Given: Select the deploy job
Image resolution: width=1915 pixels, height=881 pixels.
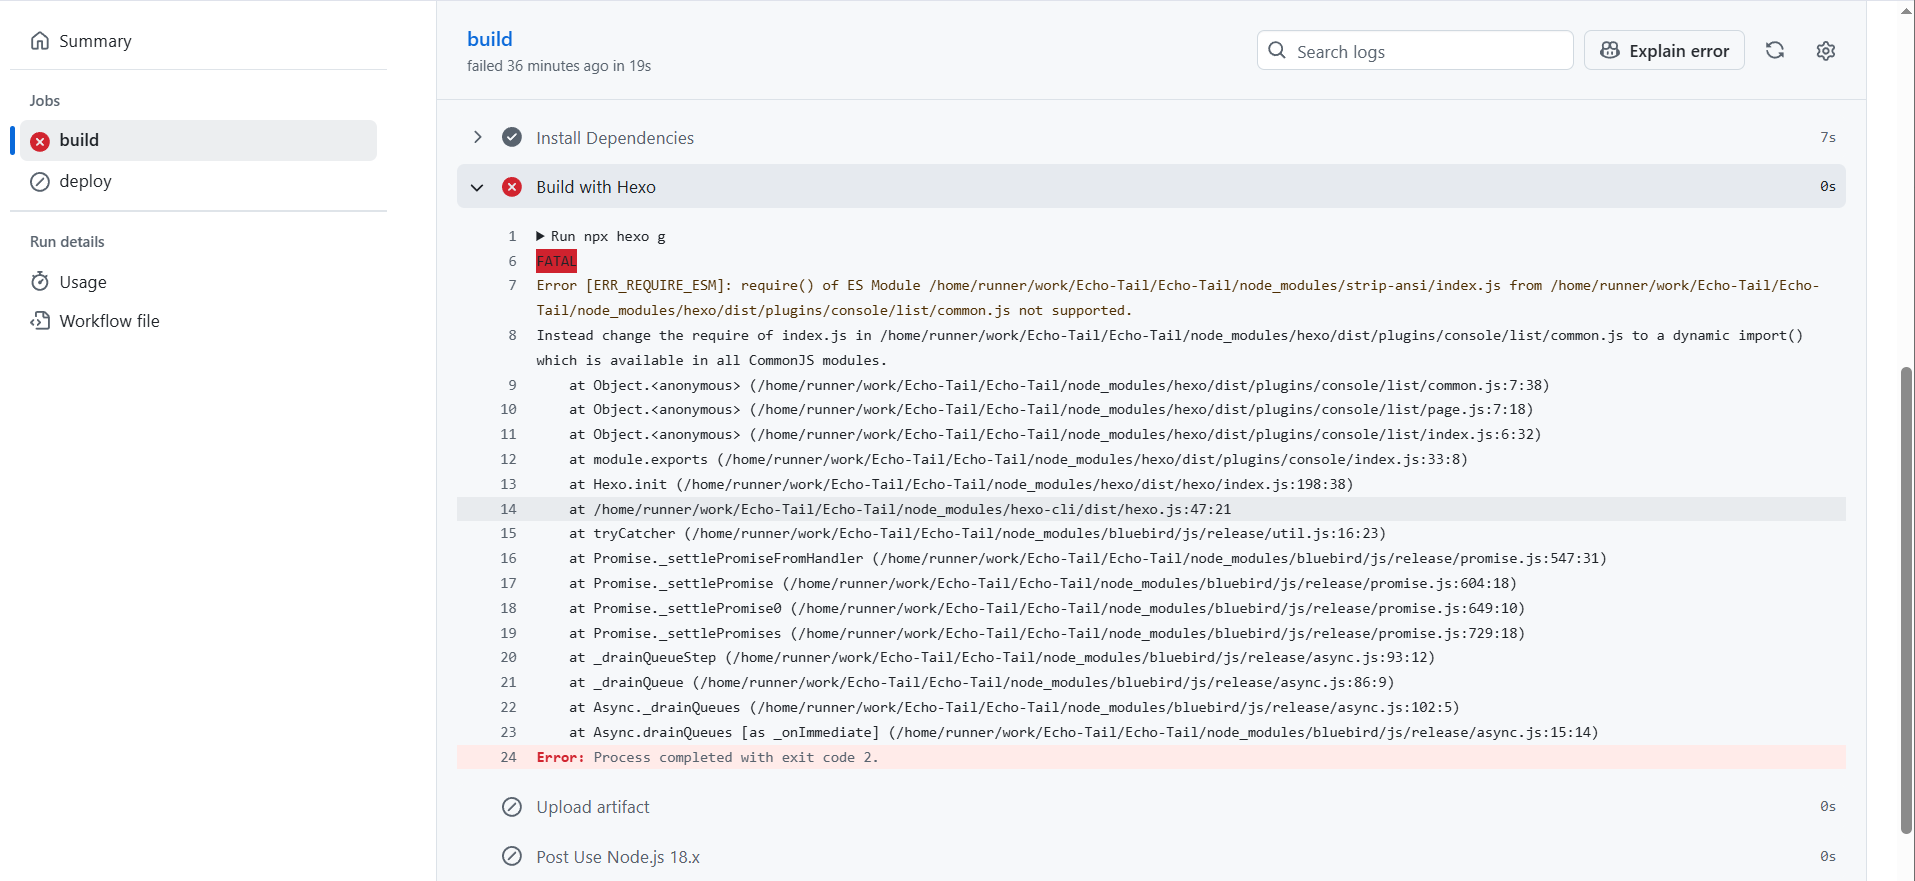Looking at the screenshot, I should [x=85, y=181].
